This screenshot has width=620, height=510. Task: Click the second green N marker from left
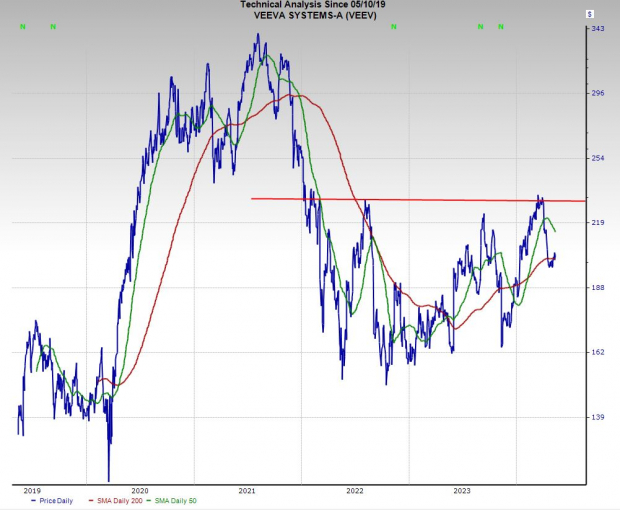[x=53, y=27]
